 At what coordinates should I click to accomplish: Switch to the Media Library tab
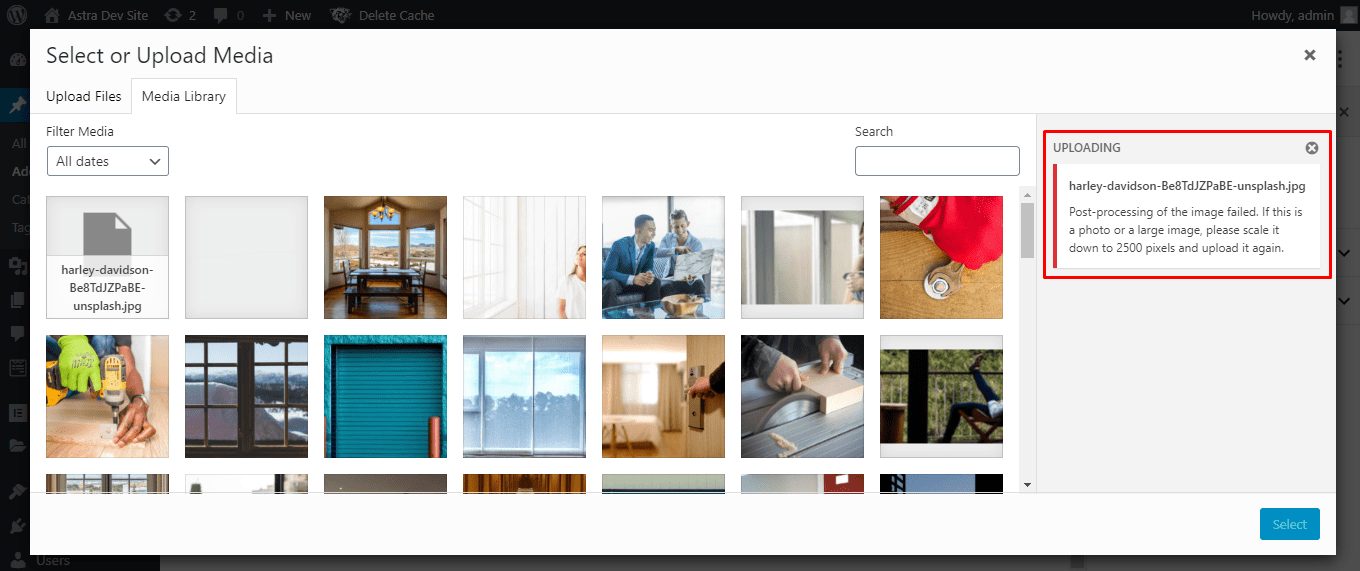pyautogui.click(x=184, y=96)
